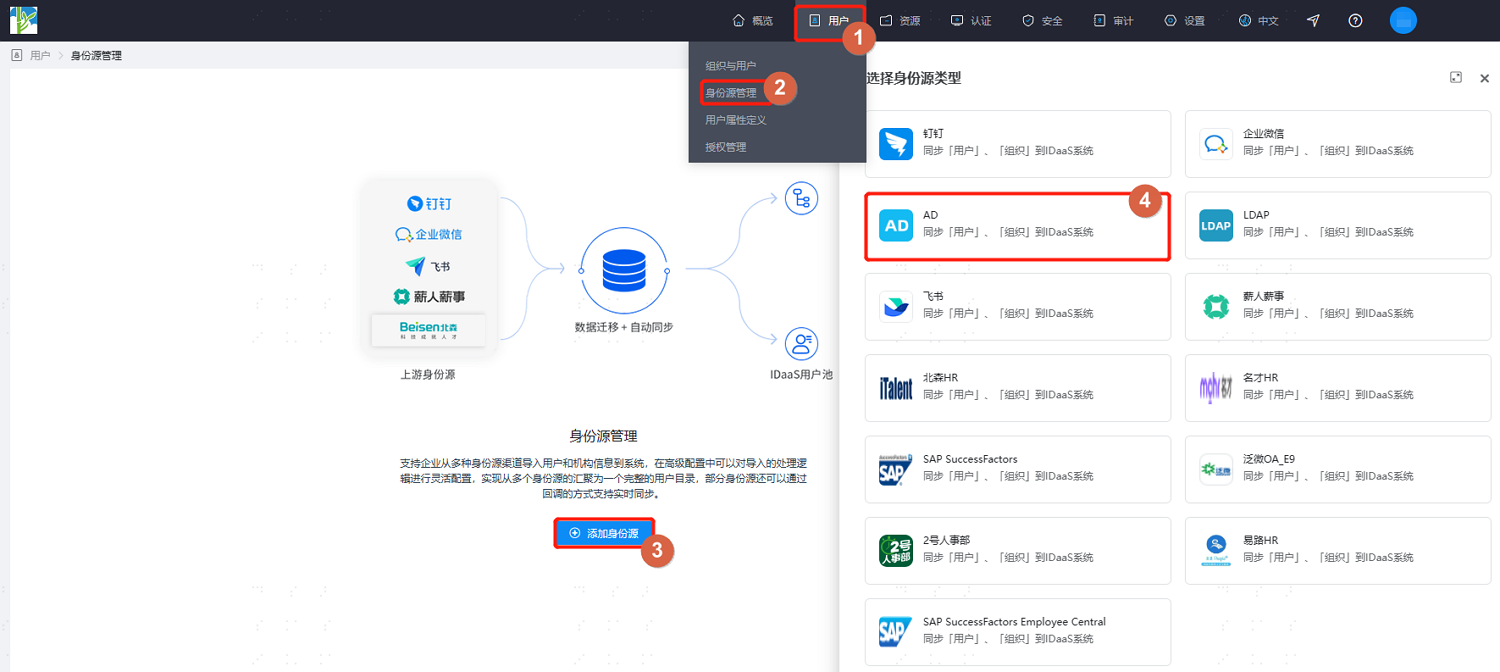This screenshot has height=672, width=1500.
Task: Open the help question mark icon
Action: tap(1355, 20)
